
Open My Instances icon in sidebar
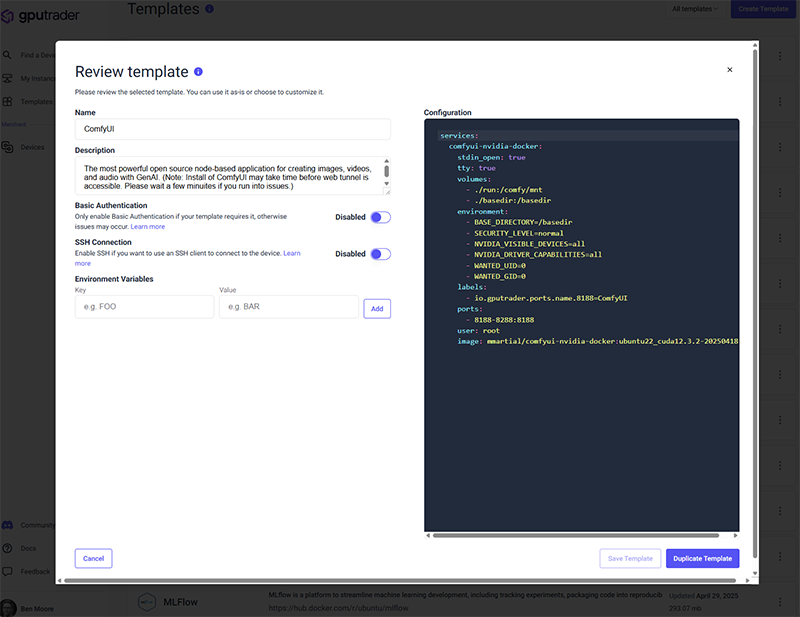7,78
